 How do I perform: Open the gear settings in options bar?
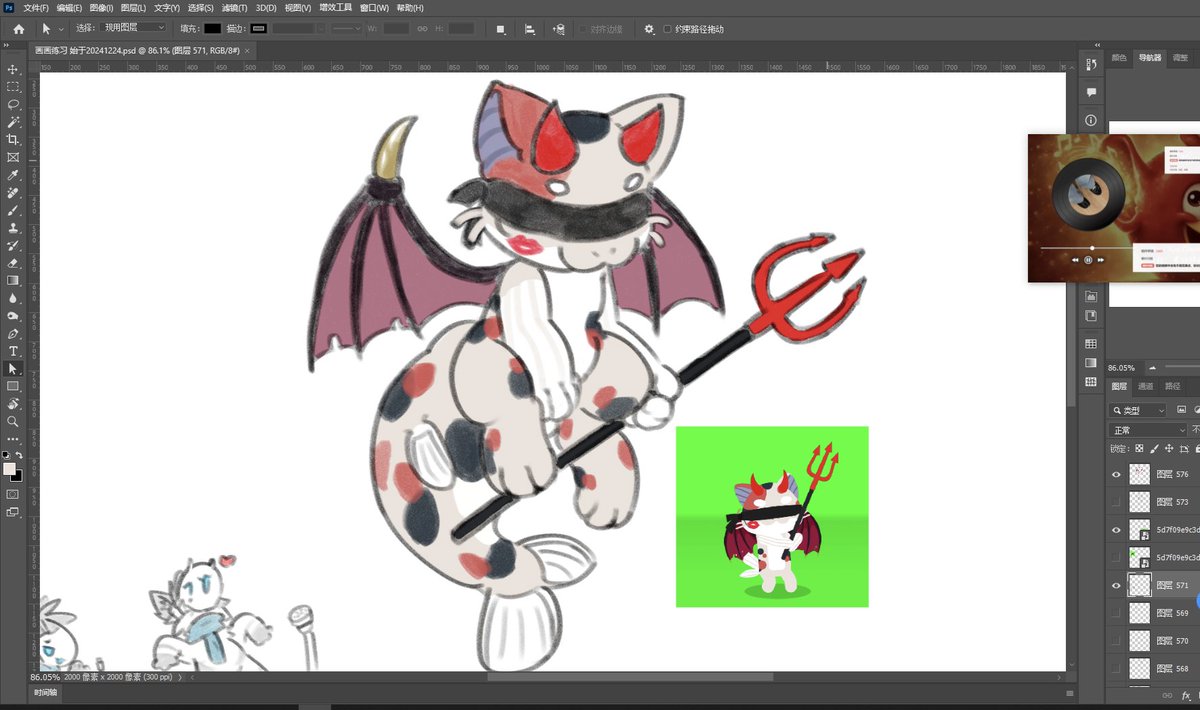pos(648,29)
